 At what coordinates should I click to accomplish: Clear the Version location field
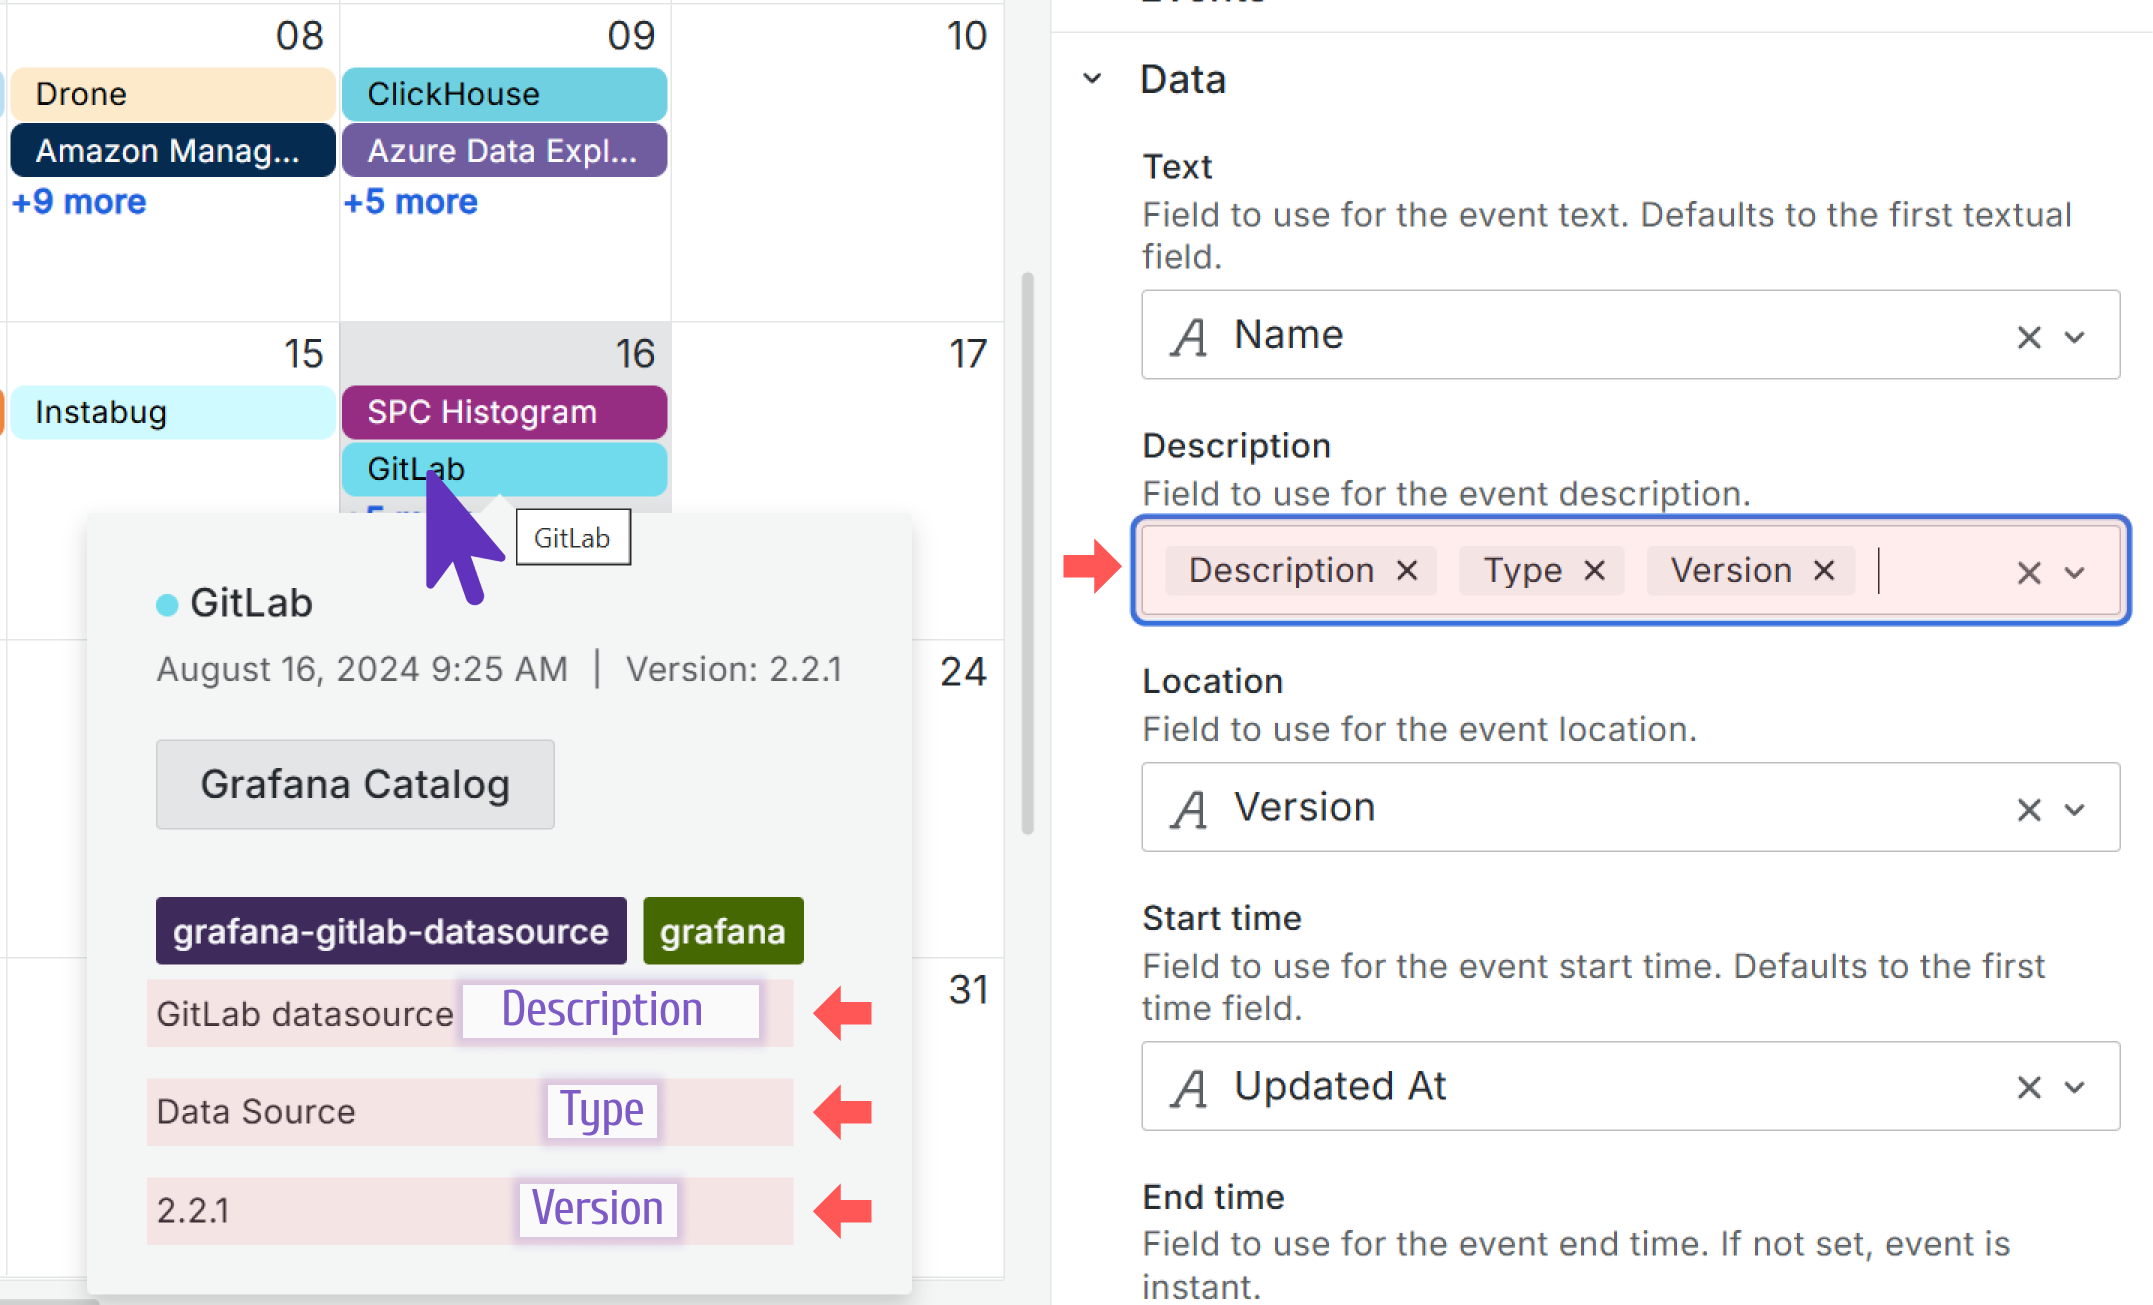click(x=2028, y=809)
